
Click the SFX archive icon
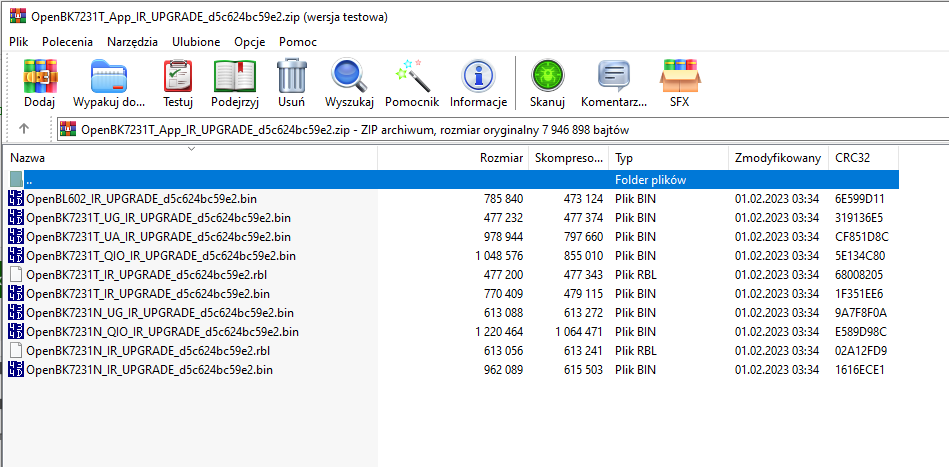tap(680, 76)
